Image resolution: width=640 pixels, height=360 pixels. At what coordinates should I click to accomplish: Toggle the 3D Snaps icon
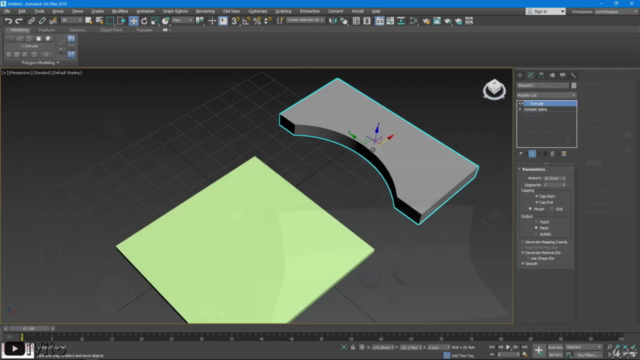235,21
